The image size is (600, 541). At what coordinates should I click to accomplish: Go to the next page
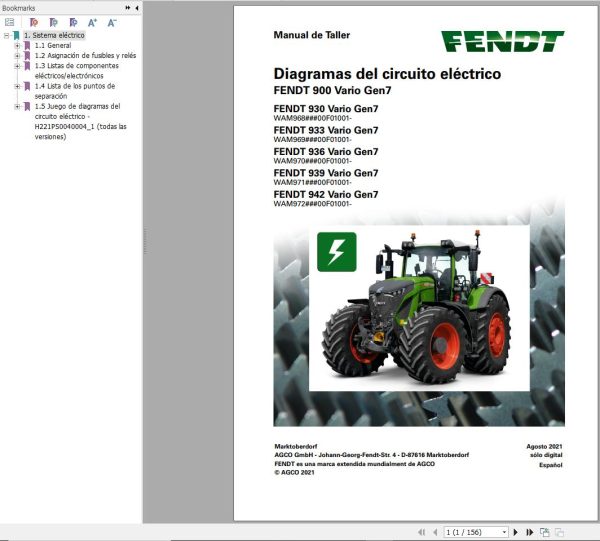tap(515, 532)
